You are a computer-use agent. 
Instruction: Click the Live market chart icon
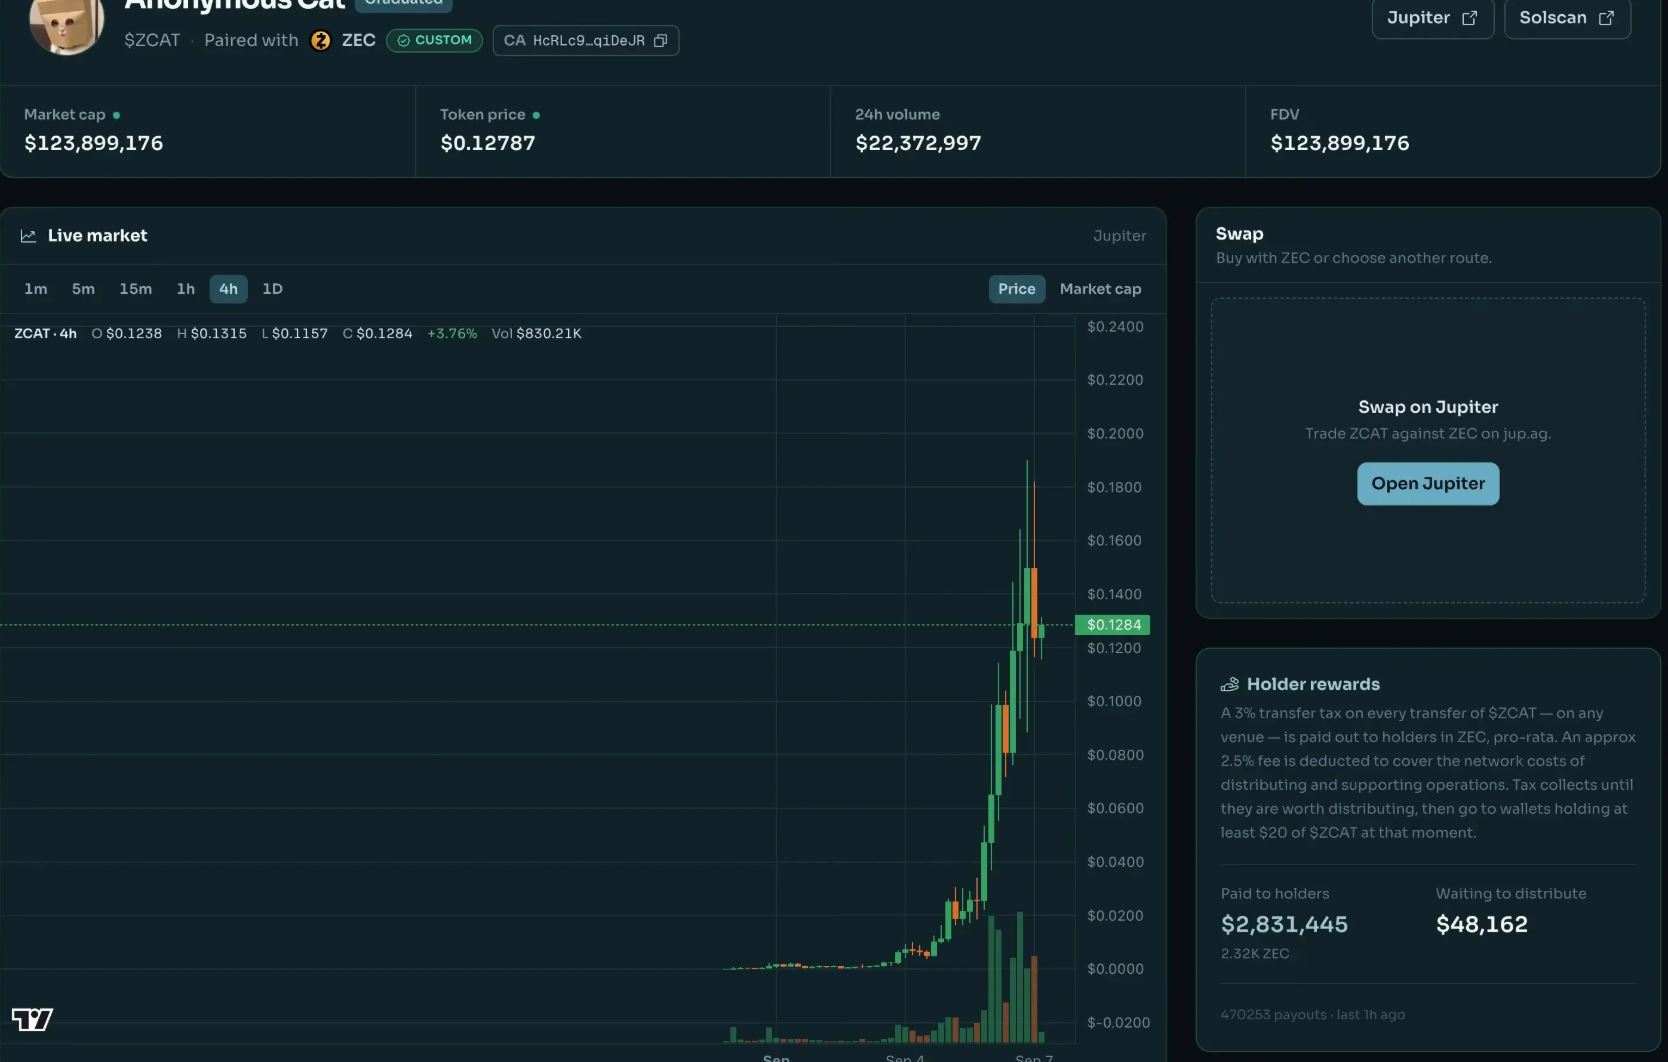tap(28, 236)
